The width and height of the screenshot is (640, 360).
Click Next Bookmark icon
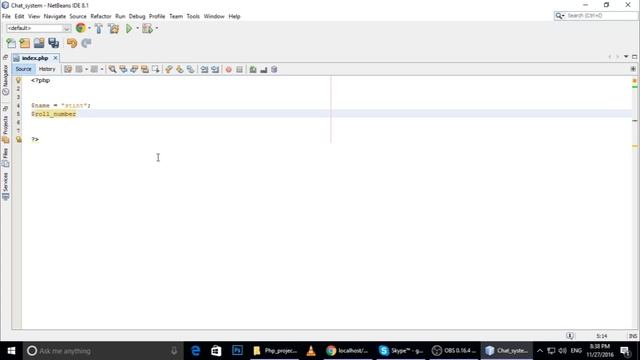click(x=180, y=69)
